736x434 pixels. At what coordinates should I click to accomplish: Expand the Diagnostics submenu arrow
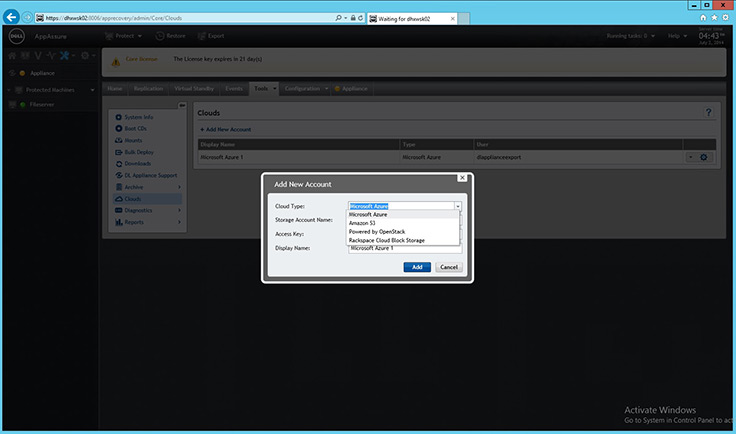point(179,211)
